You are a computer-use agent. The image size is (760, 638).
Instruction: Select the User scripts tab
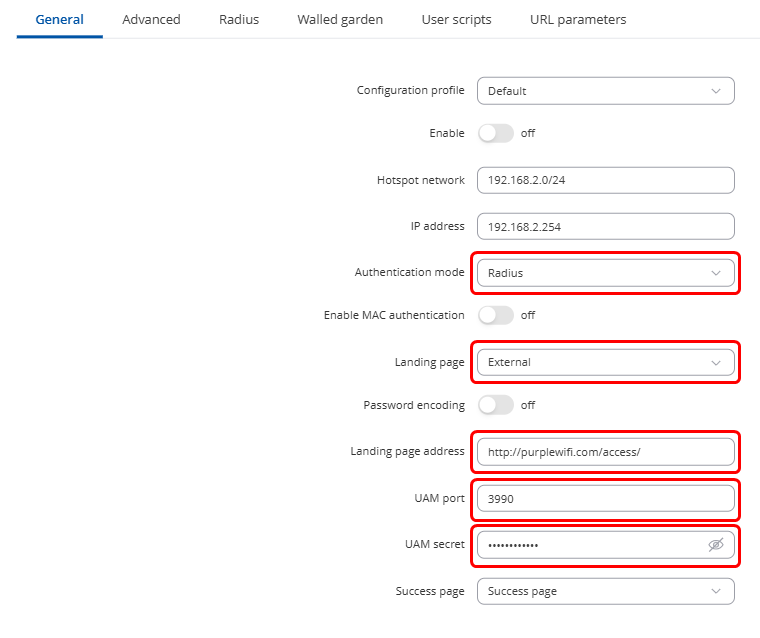[x=456, y=19]
